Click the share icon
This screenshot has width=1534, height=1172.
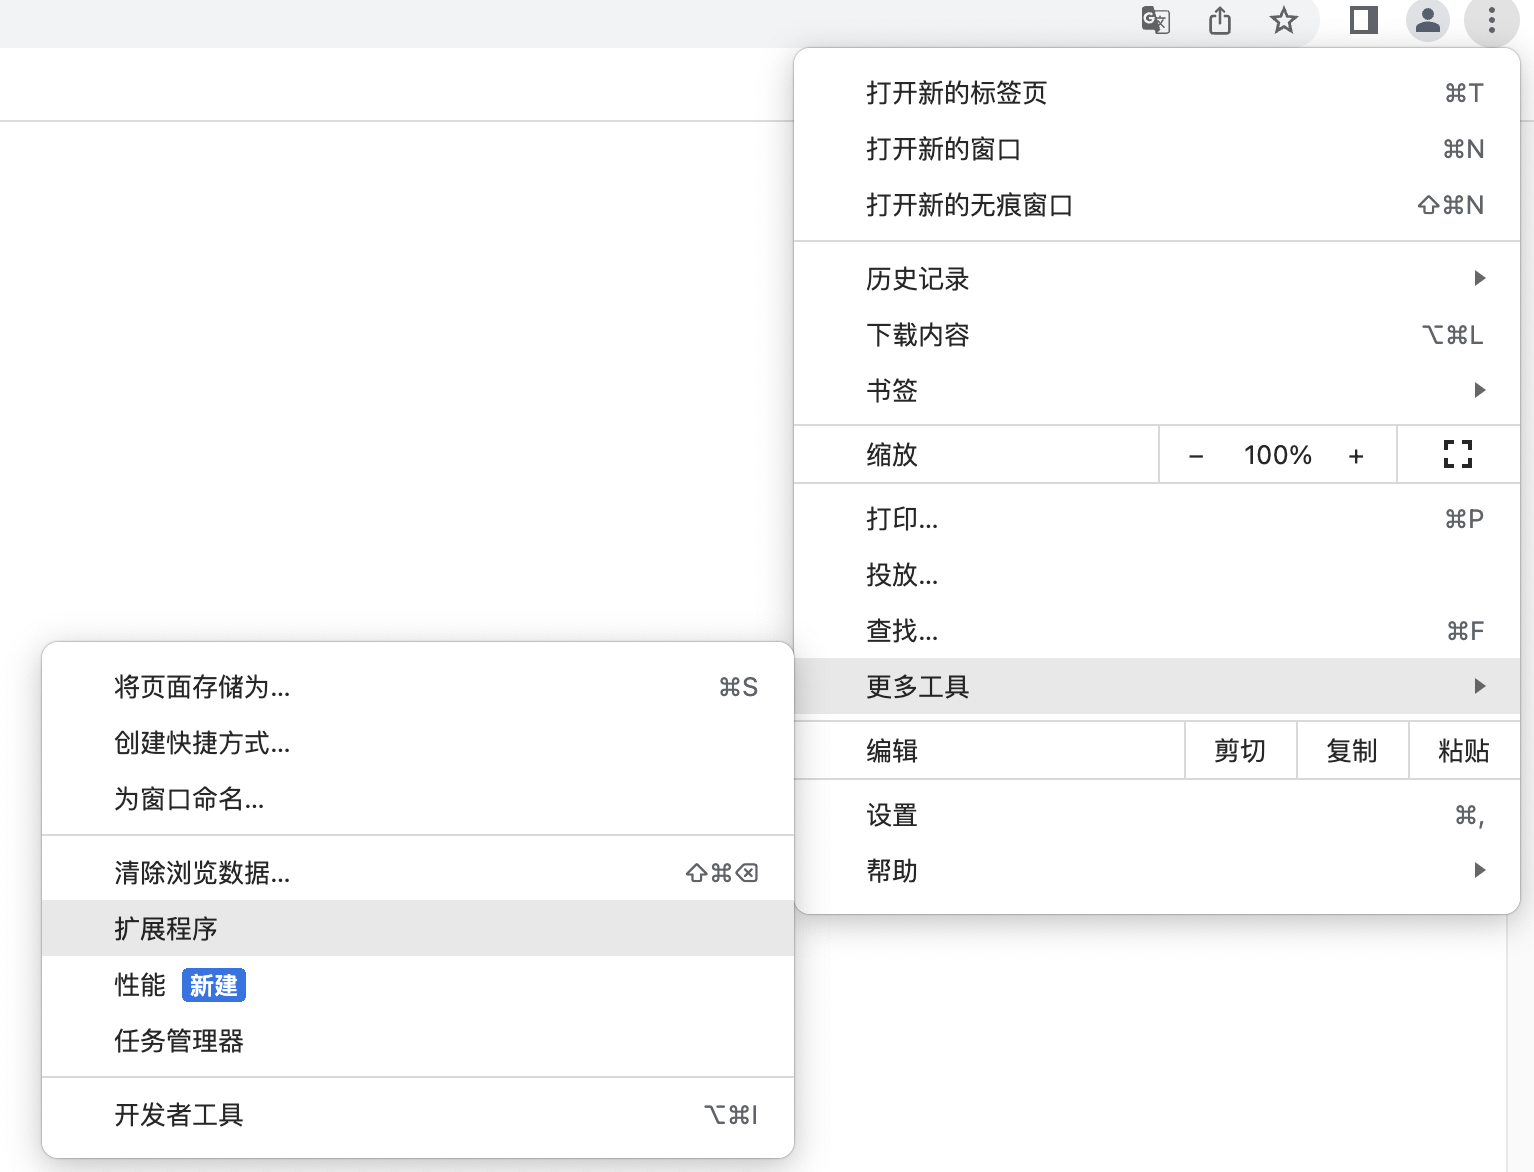(1218, 21)
